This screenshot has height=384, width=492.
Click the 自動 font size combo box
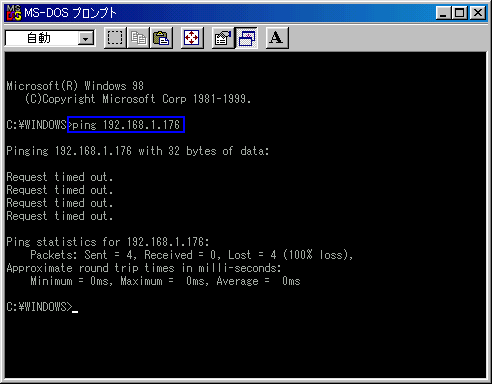pos(50,38)
